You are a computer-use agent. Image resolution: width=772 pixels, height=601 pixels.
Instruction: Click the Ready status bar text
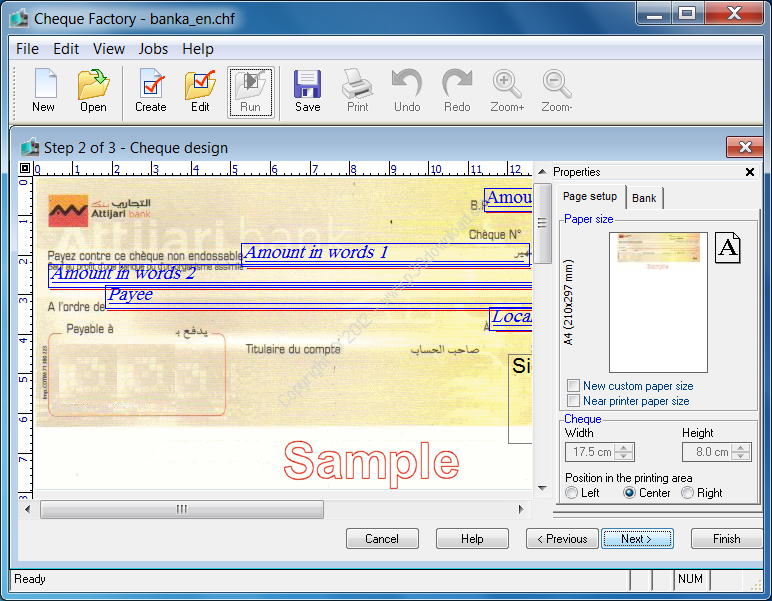coord(30,579)
